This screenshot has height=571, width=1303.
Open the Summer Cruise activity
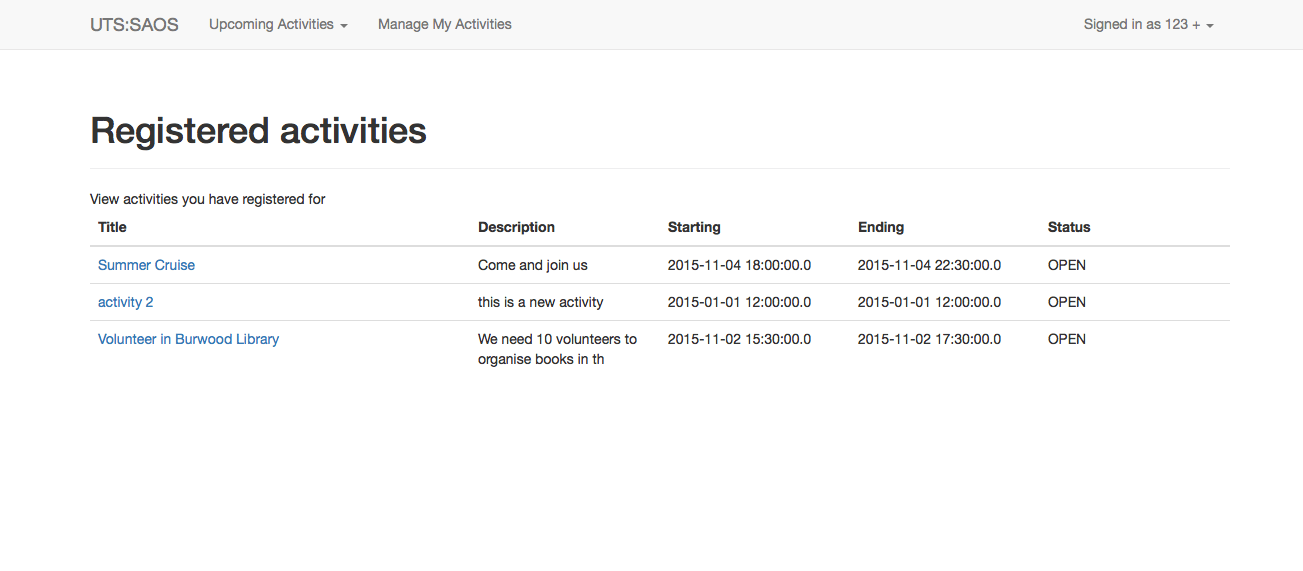(146, 265)
